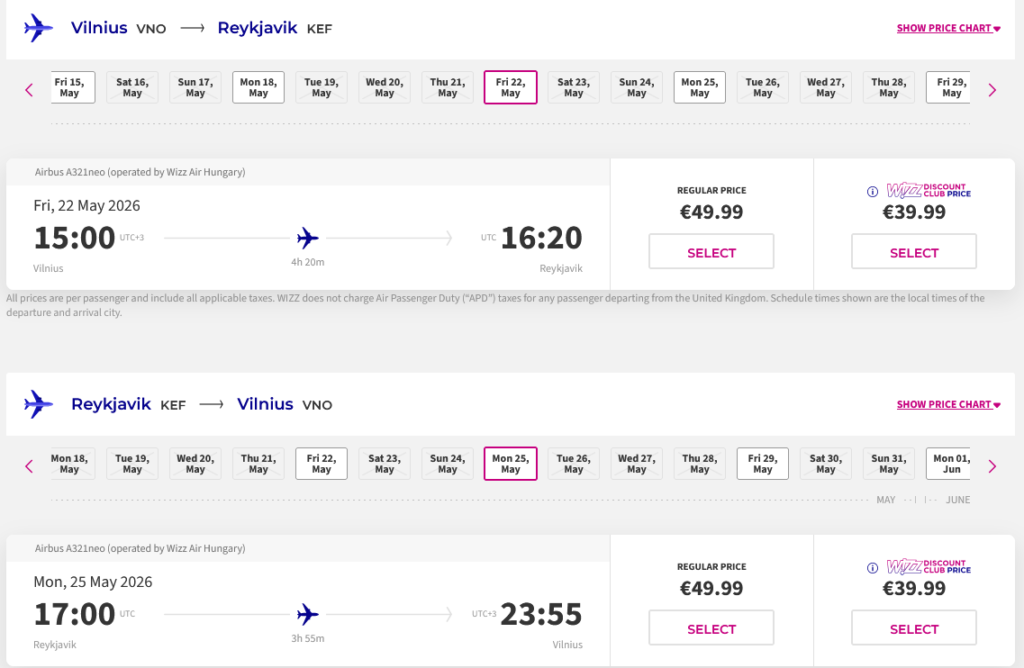Select outbound regular price €49.99
The height and width of the screenshot is (668, 1024).
coord(711,252)
